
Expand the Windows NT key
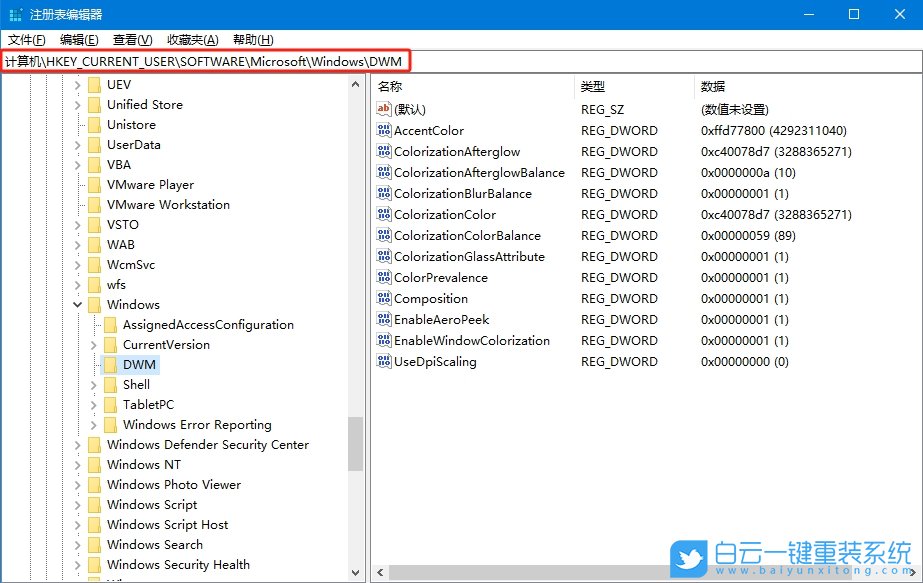coord(76,464)
